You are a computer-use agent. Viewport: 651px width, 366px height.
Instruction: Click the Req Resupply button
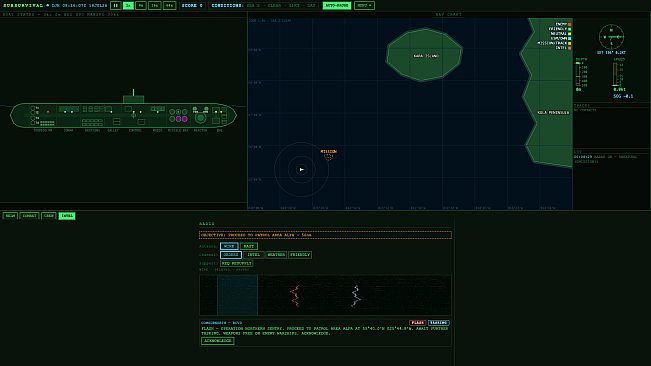[x=236, y=264]
